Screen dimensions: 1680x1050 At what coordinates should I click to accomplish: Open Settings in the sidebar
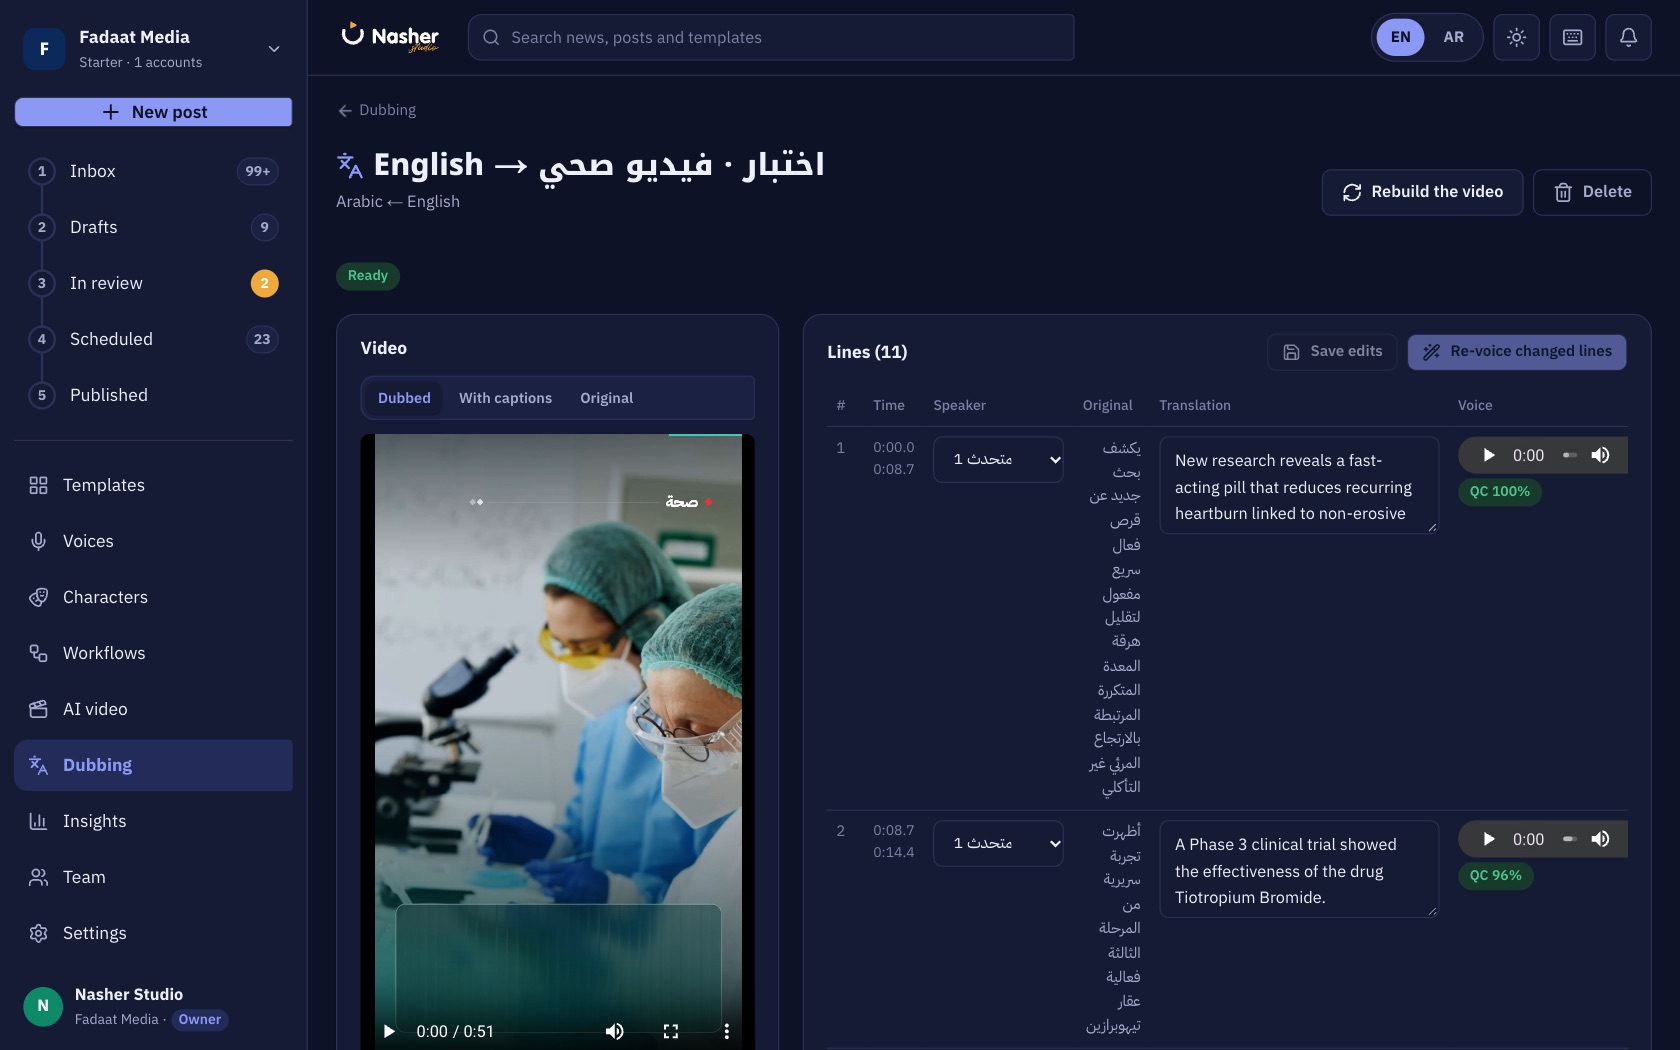coord(153,933)
